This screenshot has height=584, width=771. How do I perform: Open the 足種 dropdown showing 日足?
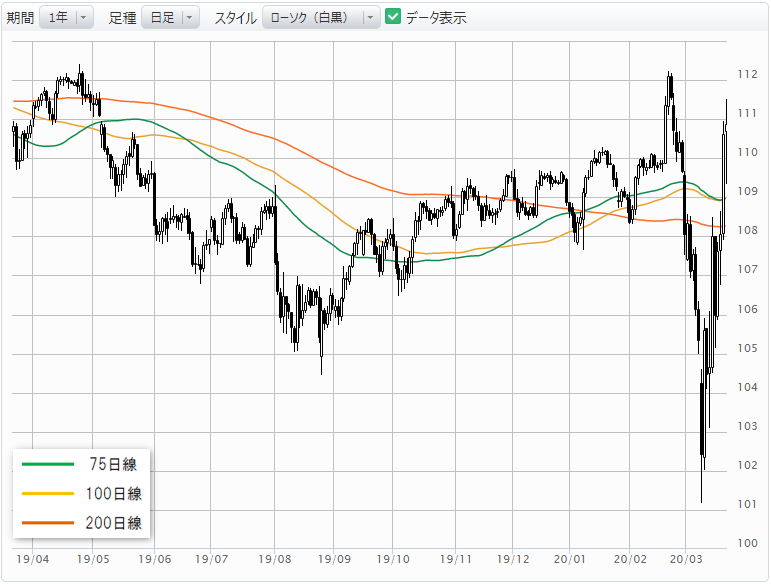coord(170,18)
